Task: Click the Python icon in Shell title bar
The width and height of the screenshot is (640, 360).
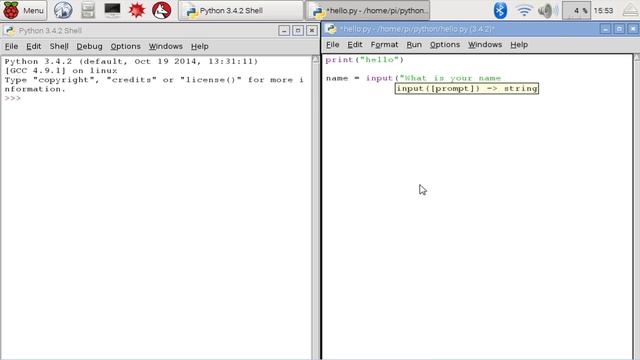Action: tap(10, 31)
